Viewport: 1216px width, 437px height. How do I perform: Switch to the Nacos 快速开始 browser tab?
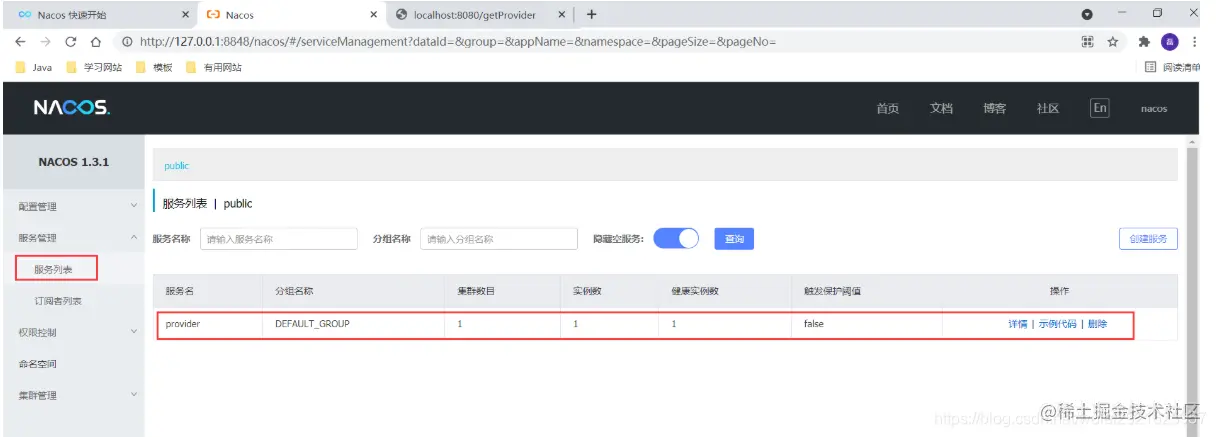(100, 15)
